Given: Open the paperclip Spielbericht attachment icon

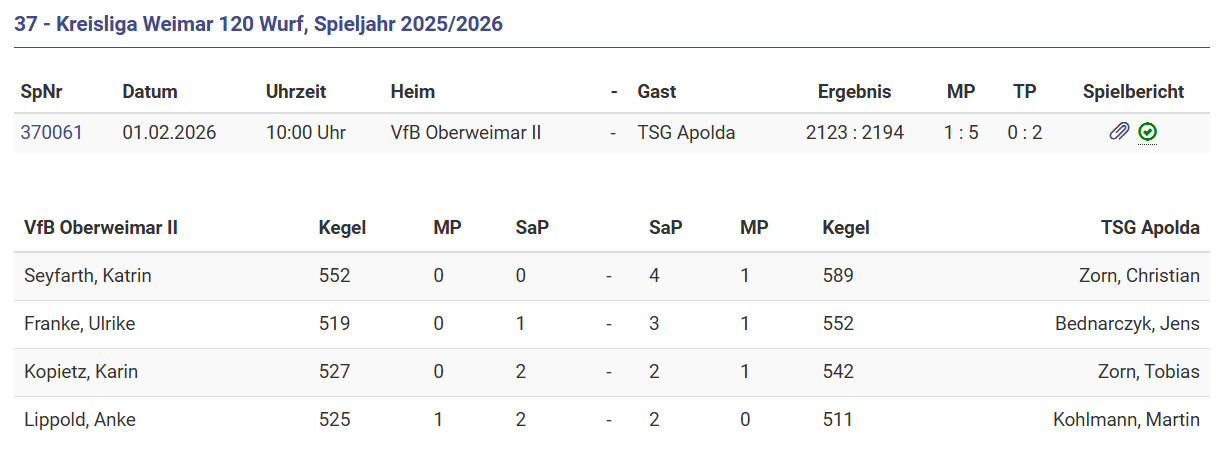Looking at the screenshot, I should [x=1119, y=132].
